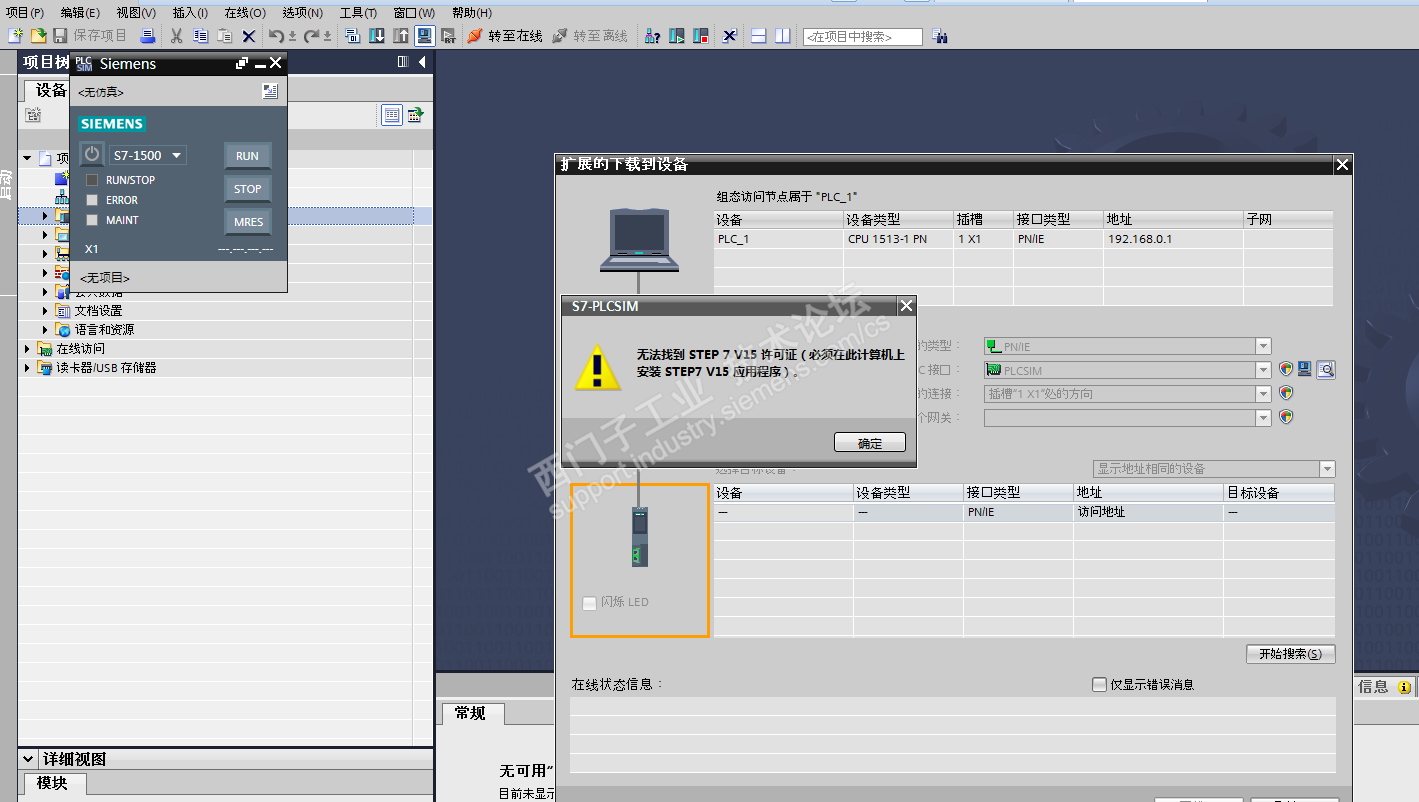Toggle the 闪烁 LED checkbox
This screenshot has width=1419, height=802.
click(589, 603)
